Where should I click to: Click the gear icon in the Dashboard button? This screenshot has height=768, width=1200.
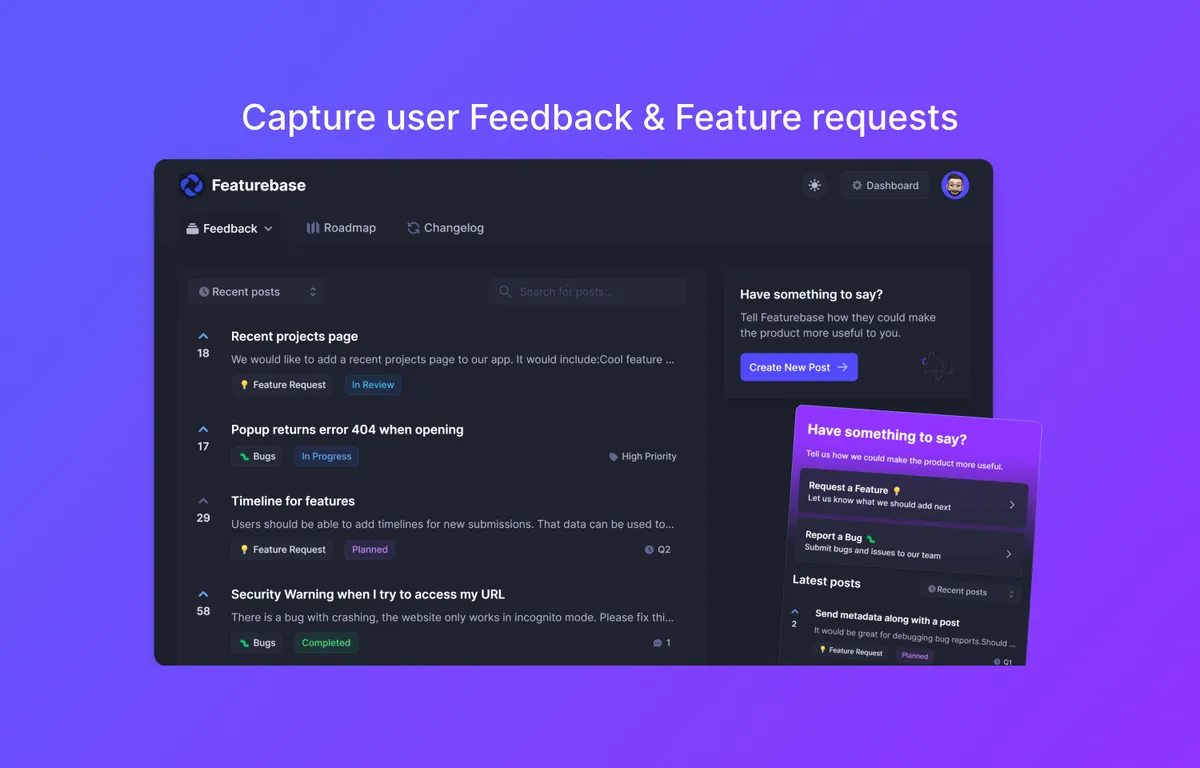tap(857, 185)
